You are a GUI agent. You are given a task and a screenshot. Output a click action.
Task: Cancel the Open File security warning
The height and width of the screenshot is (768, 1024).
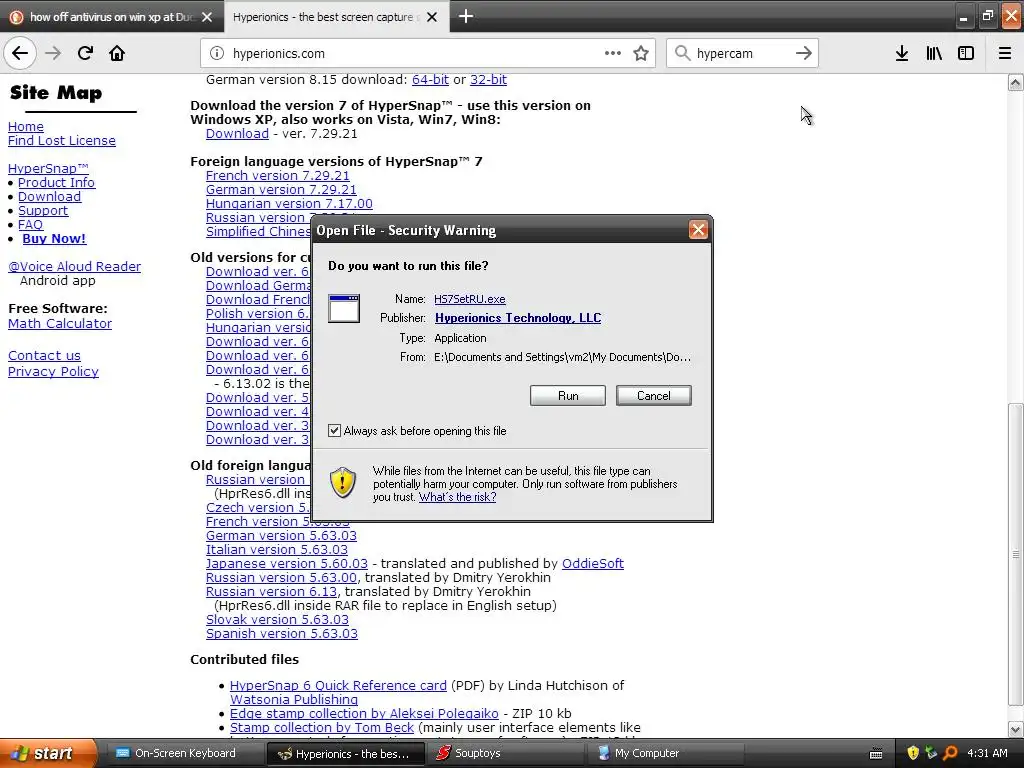point(653,396)
